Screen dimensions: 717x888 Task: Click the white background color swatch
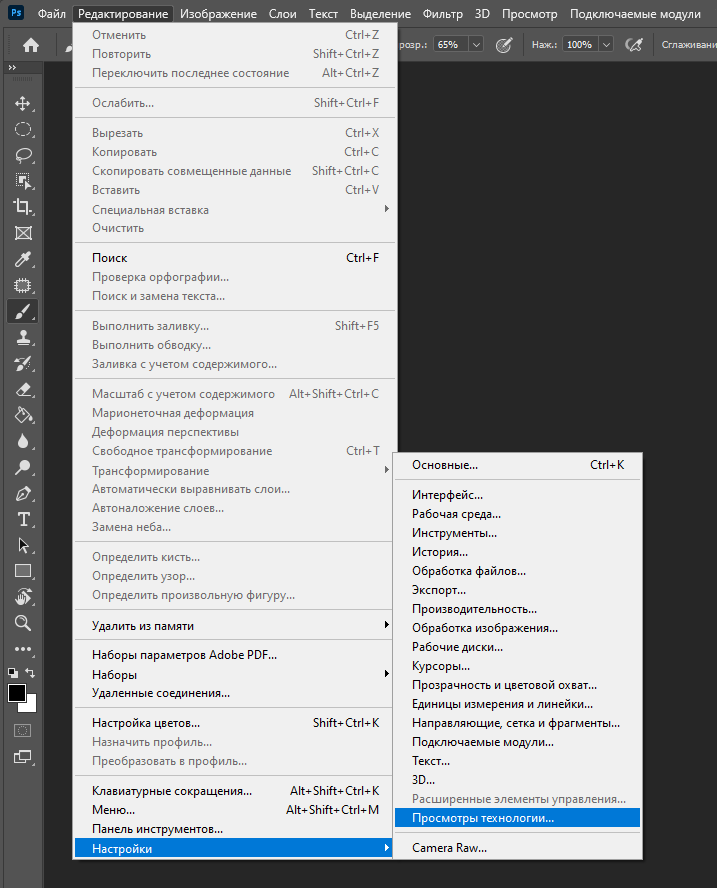(x=31, y=706)
